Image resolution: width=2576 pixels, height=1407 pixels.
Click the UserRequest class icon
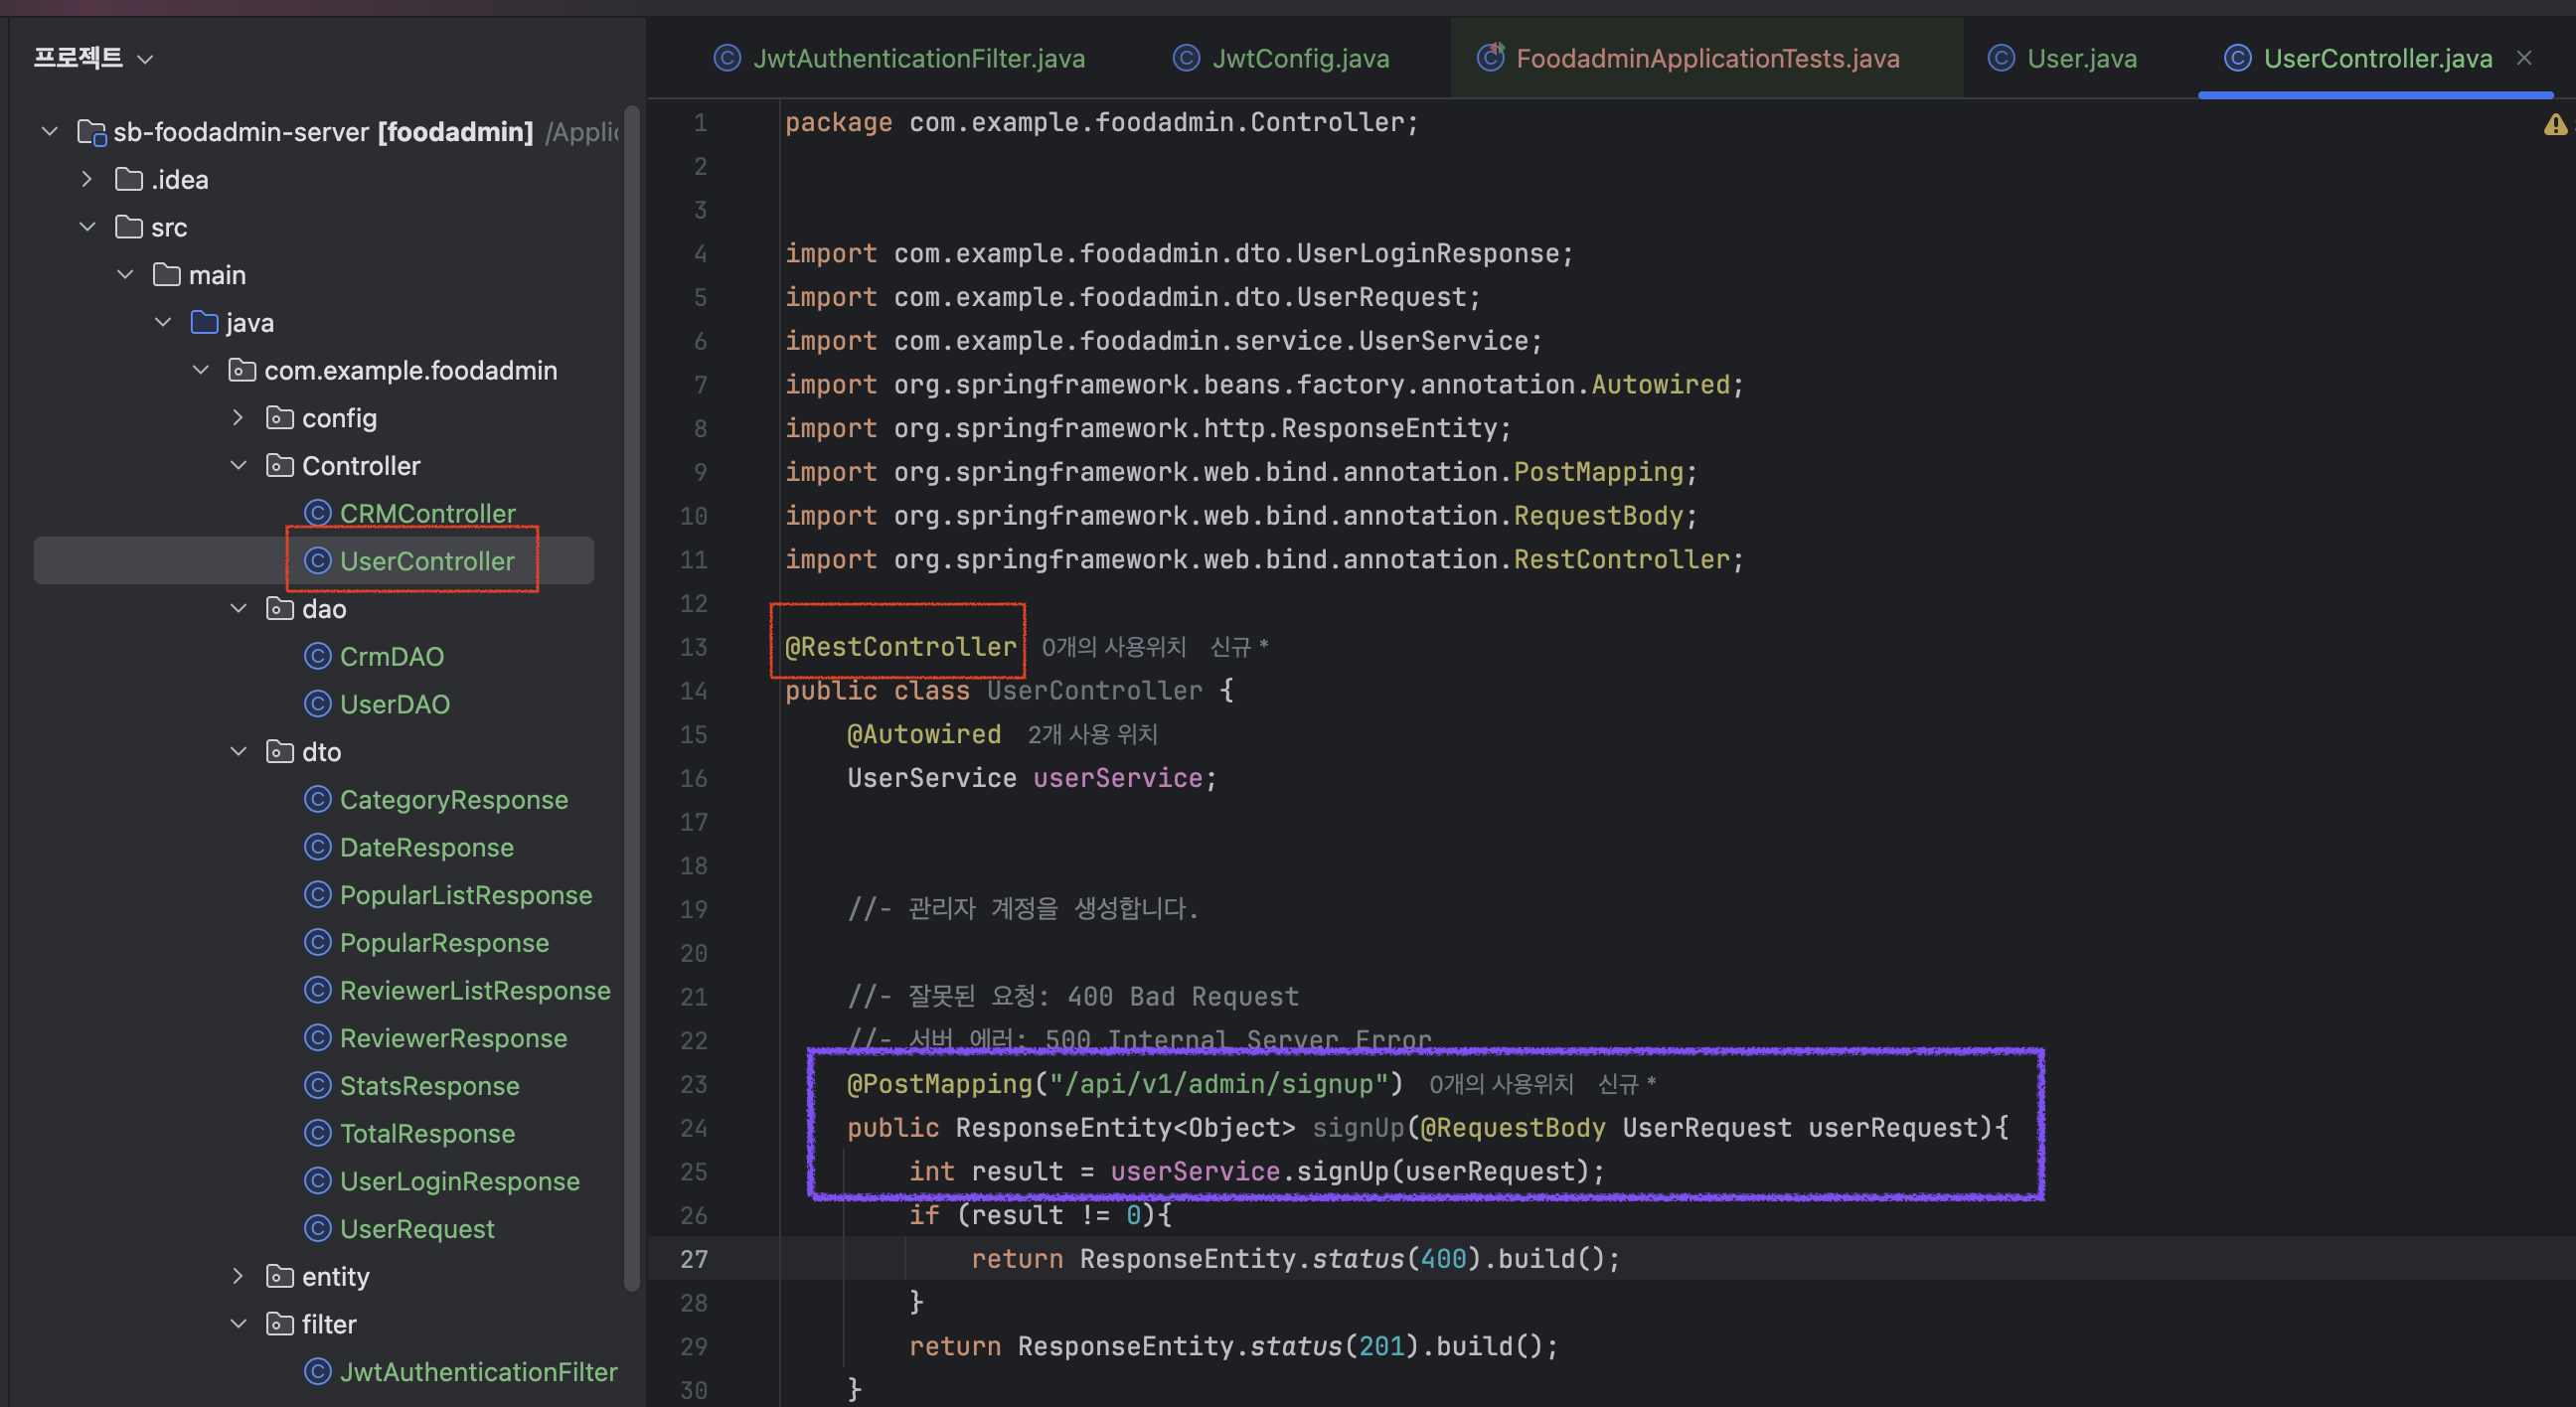coord(317,1228)
